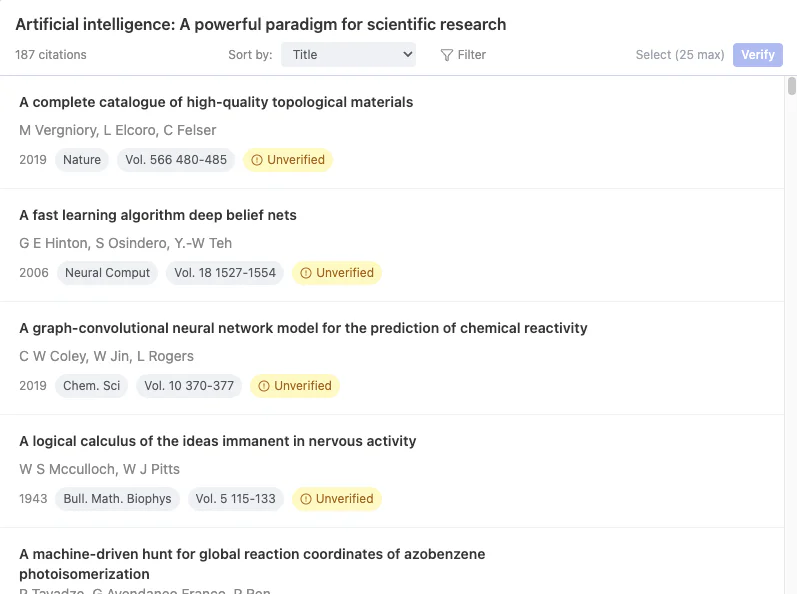Click Unverified badge for logical calculus citation

337,499
